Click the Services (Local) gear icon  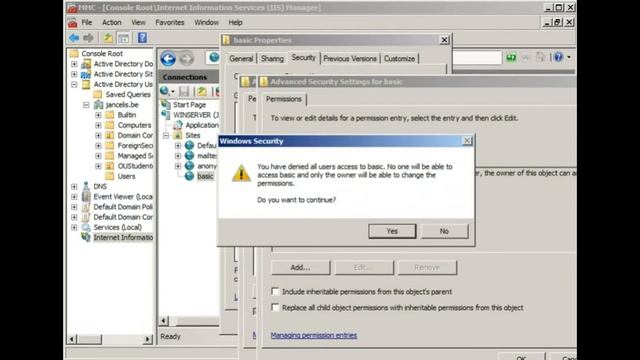tap(86, 227)
